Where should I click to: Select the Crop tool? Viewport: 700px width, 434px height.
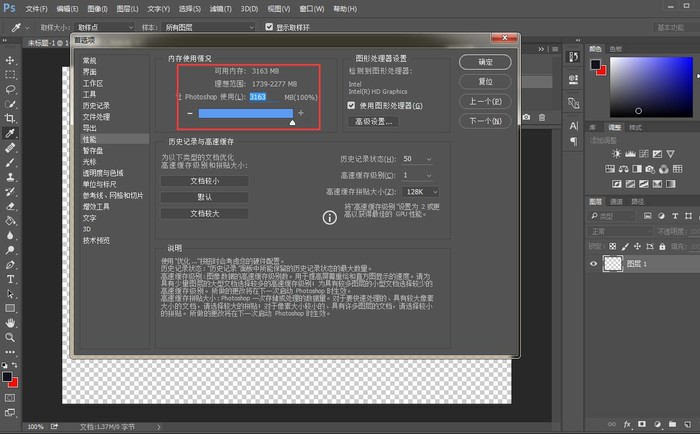click(10, 118)
